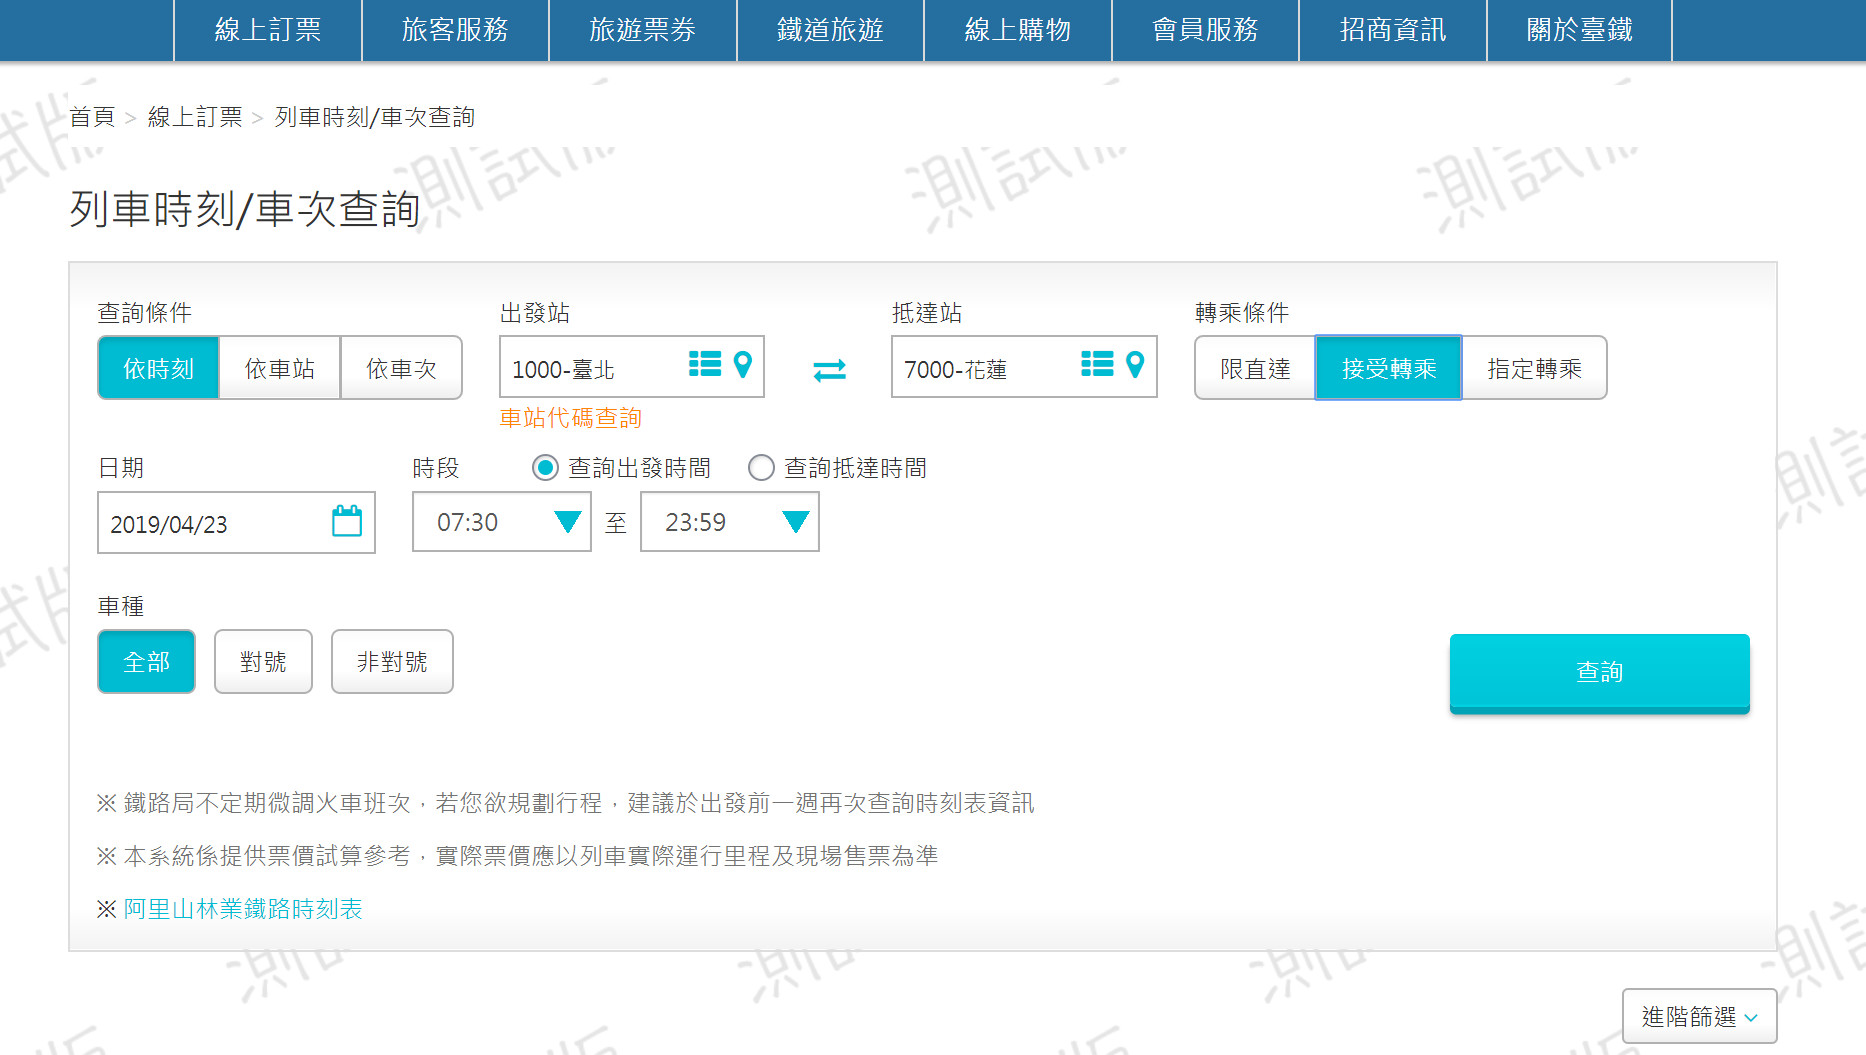Viewport: 1866px width, 1055px height.
Task: Click departure station map pin icon
Action: coord(742,364)
